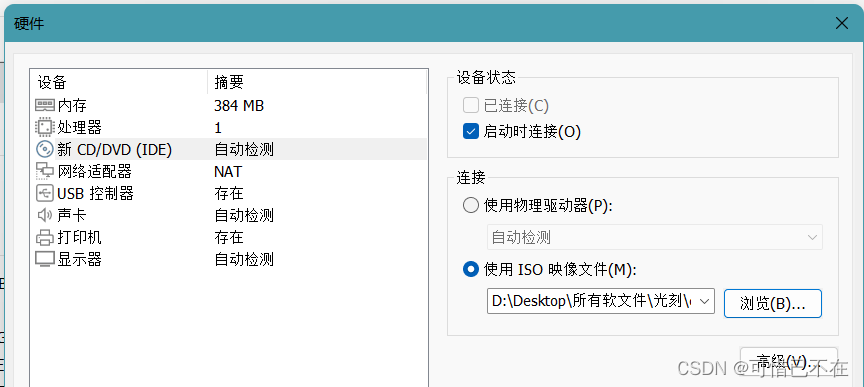864x387 pixels.
Task: Click the 打印机 printer icon
Action: pos(45,238)
